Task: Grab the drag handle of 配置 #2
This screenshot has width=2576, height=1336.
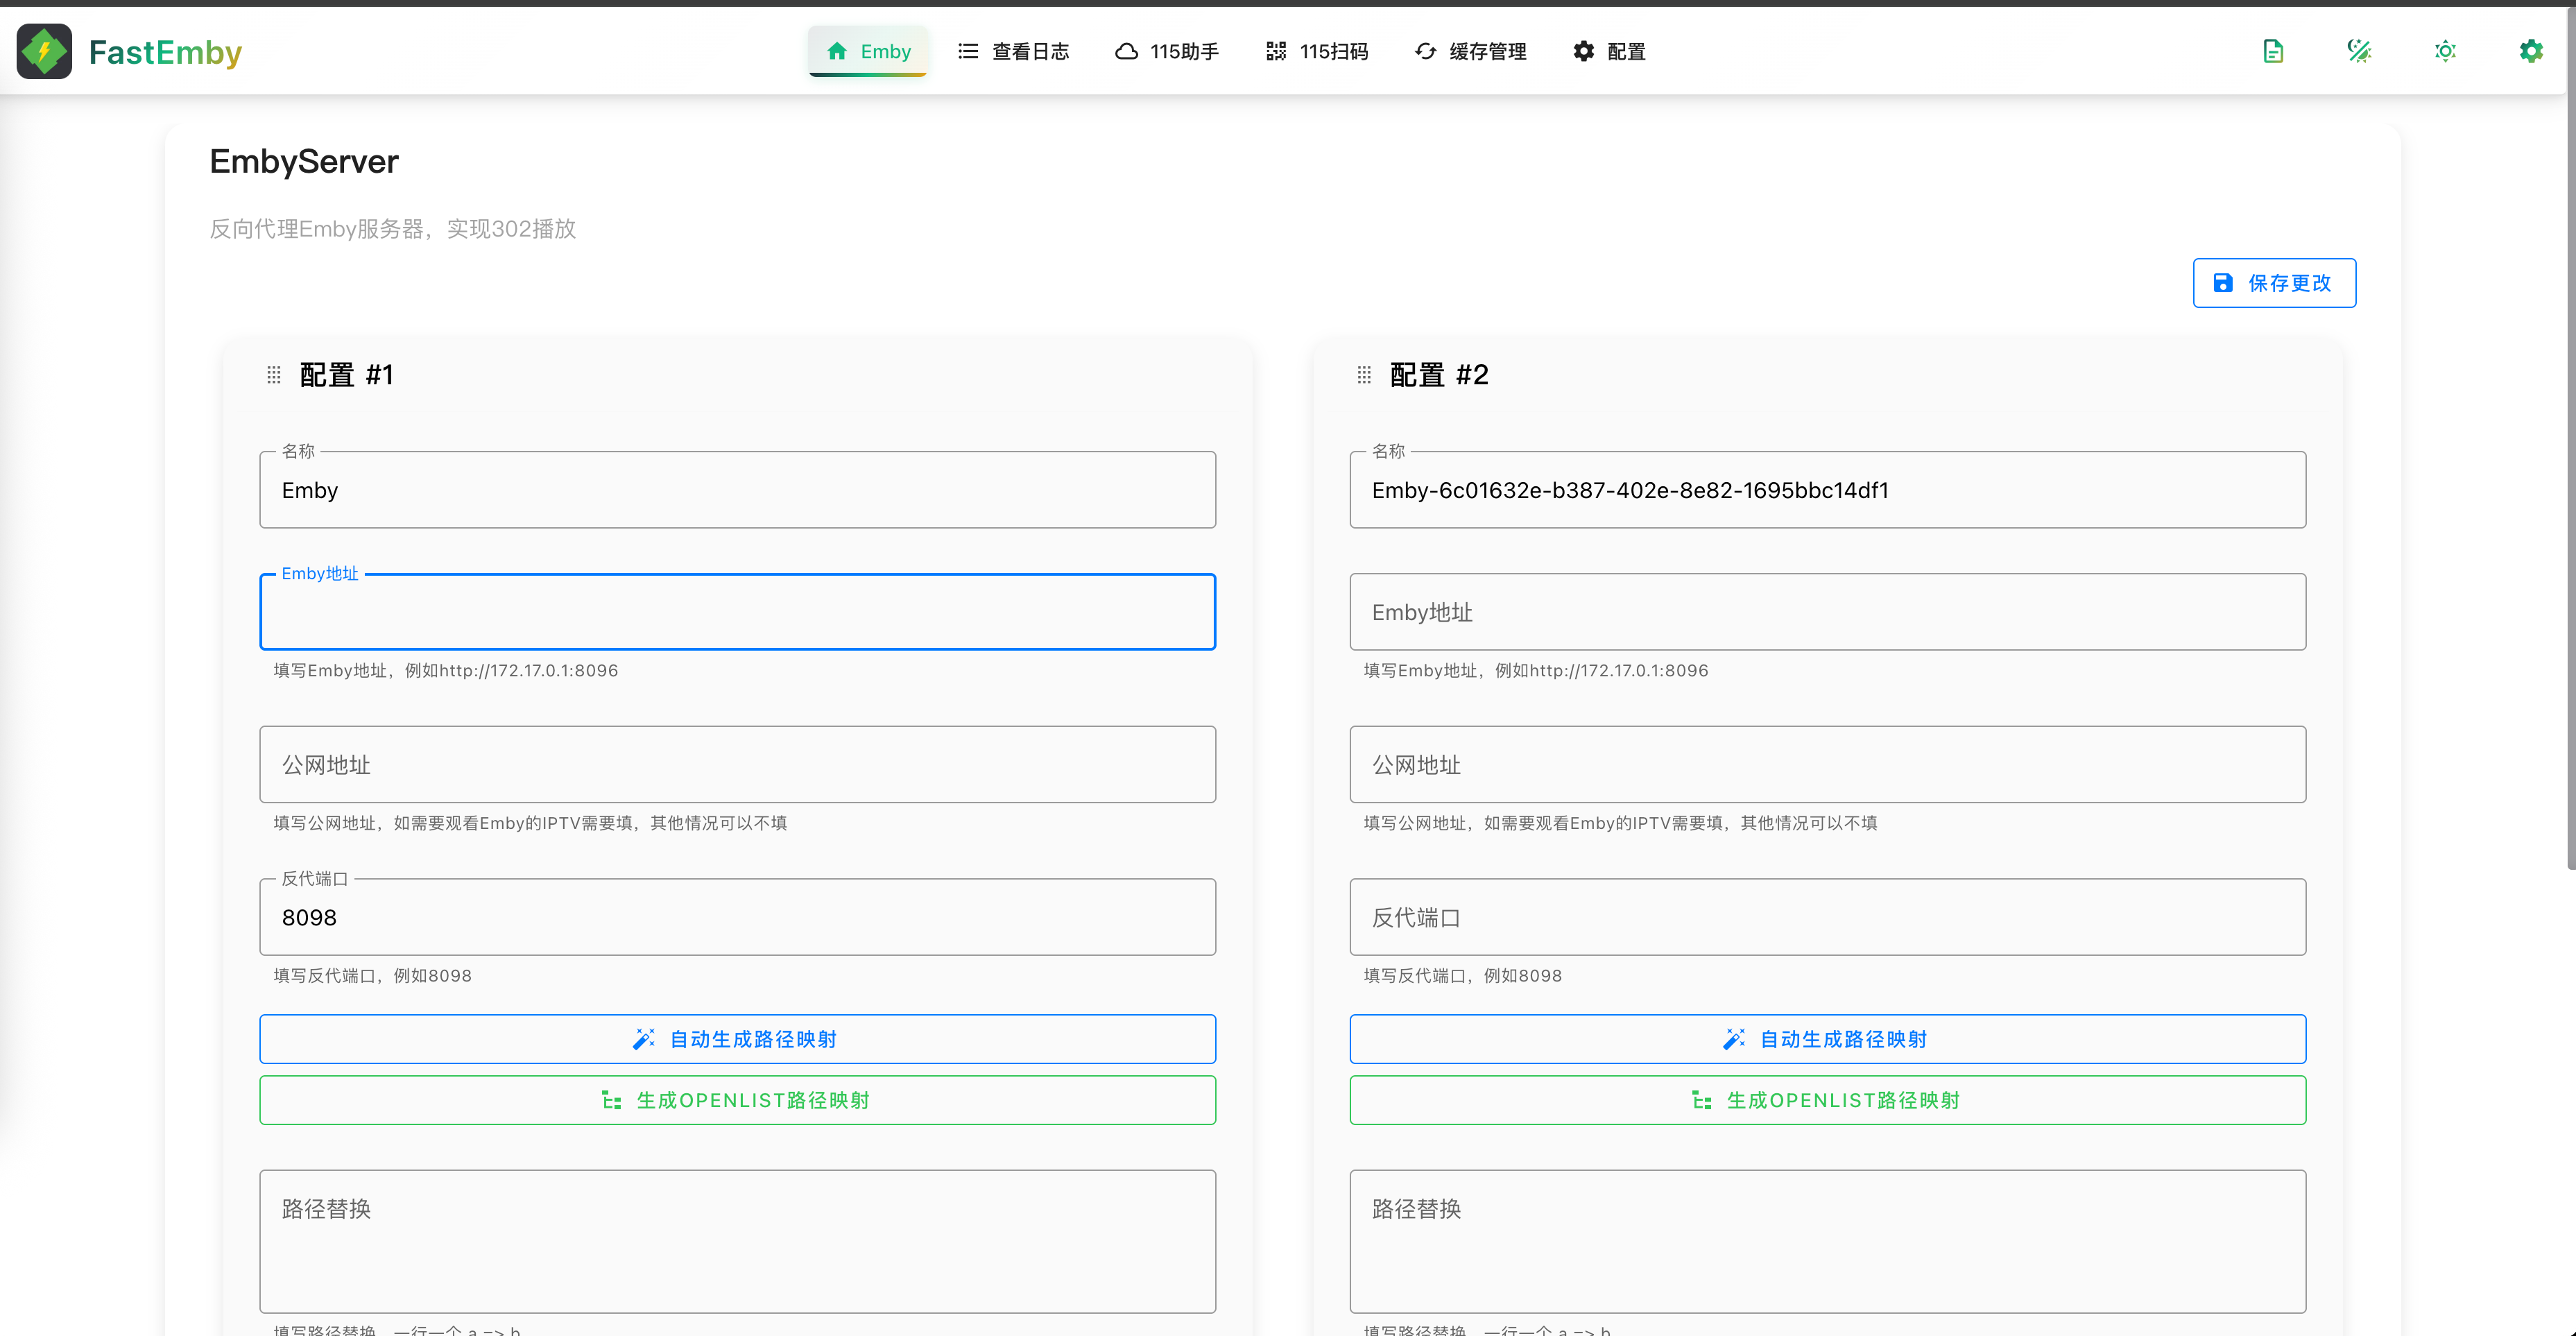Action: (1364, 375)
